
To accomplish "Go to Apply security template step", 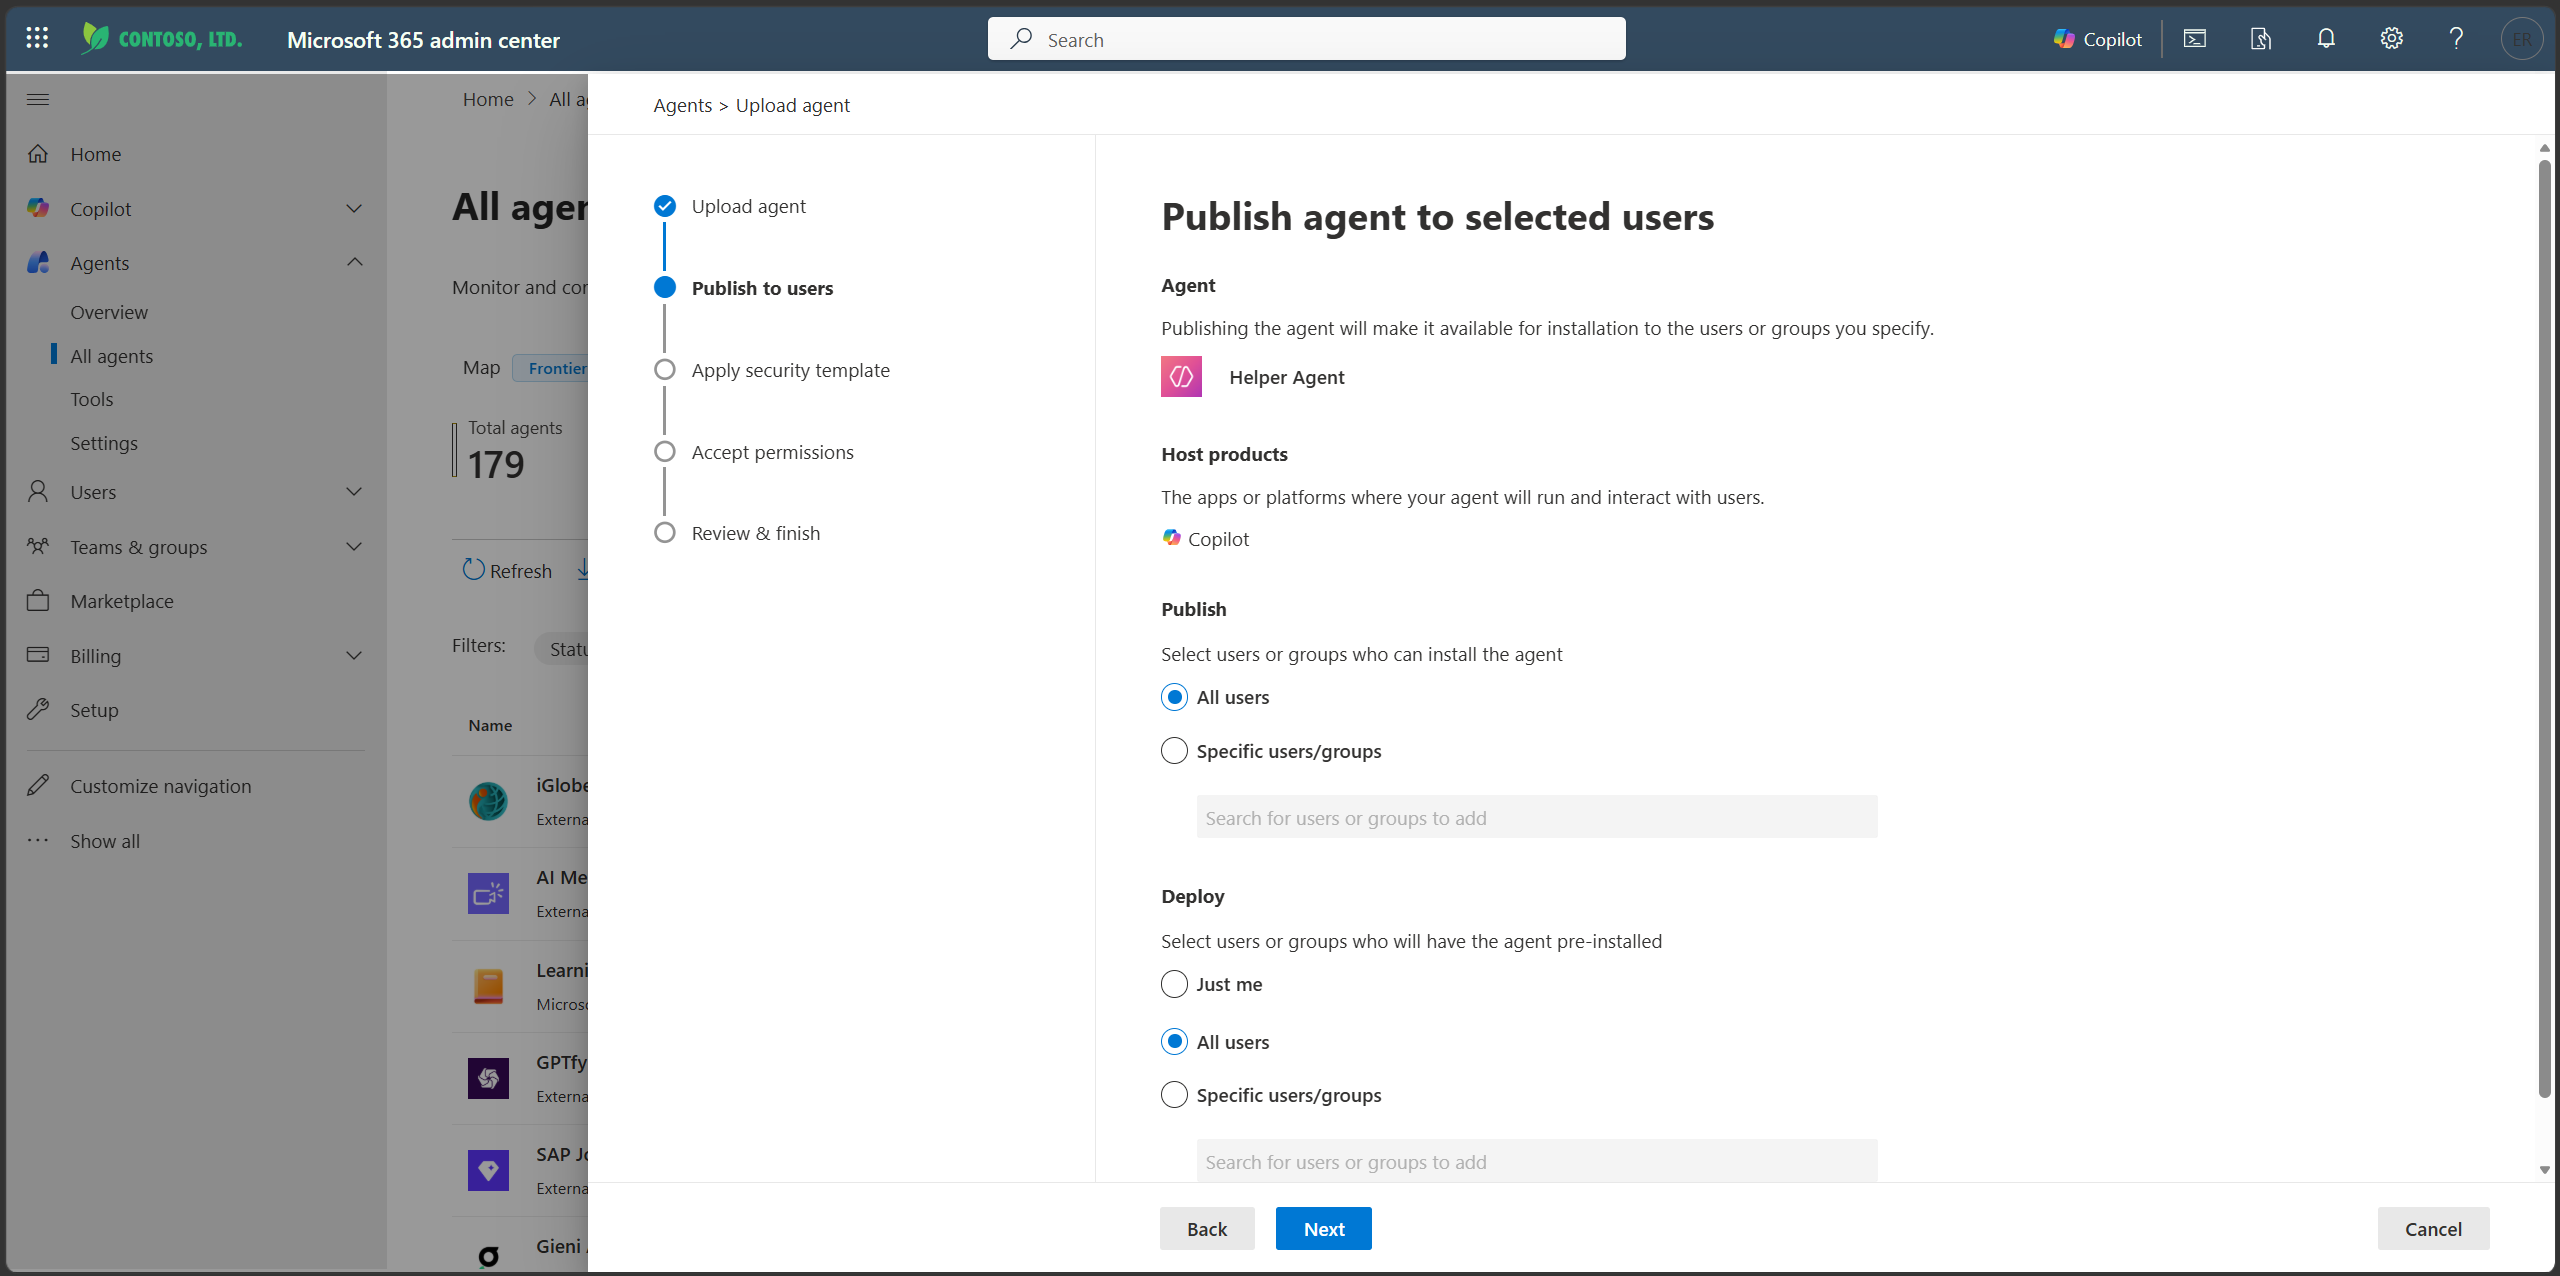I will coord(790,370).
